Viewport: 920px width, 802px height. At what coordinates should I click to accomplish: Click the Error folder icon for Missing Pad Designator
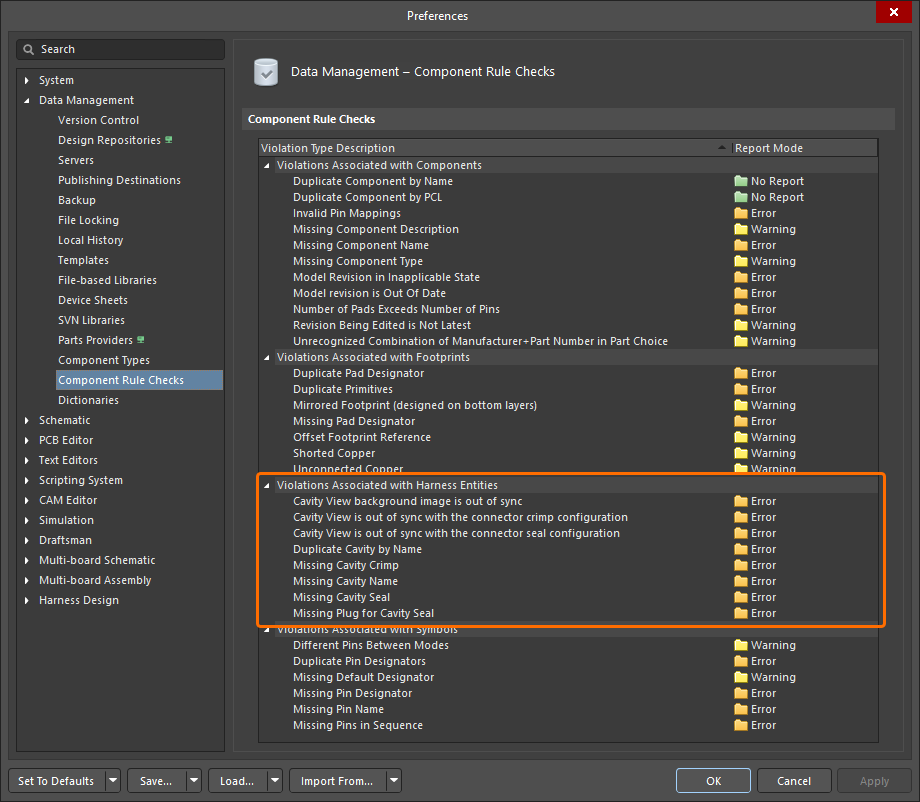[741, 421]
